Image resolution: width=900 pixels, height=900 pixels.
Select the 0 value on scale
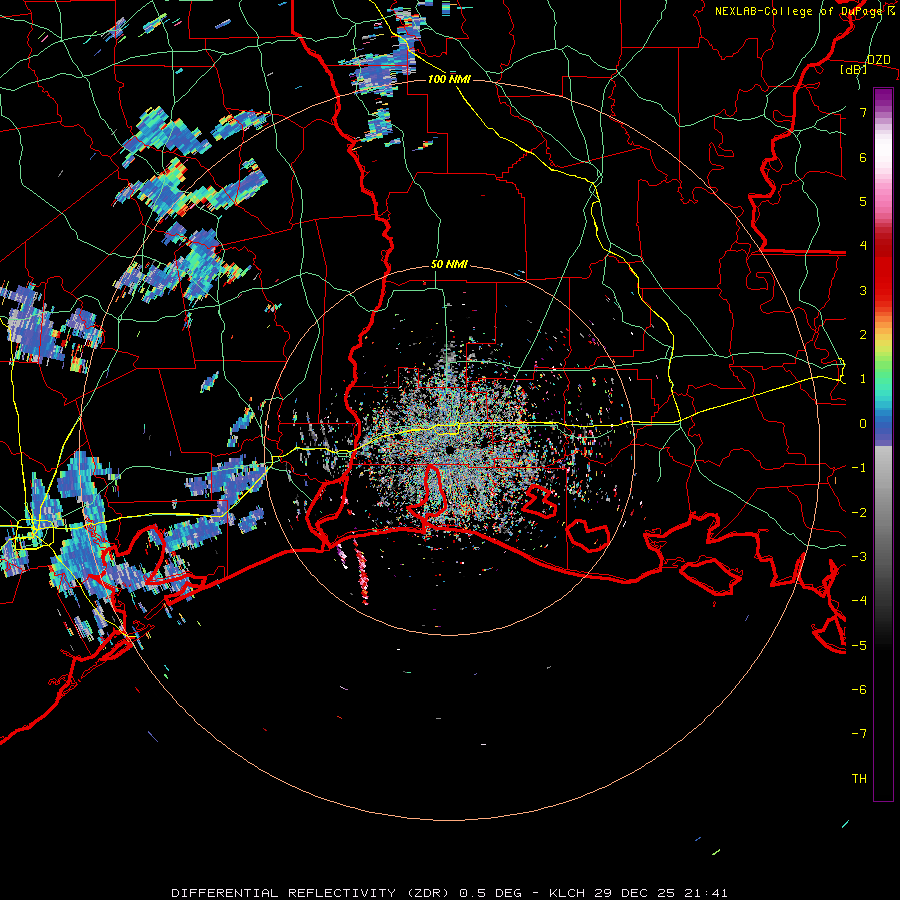pyautogui.click(x=863, y=424)
